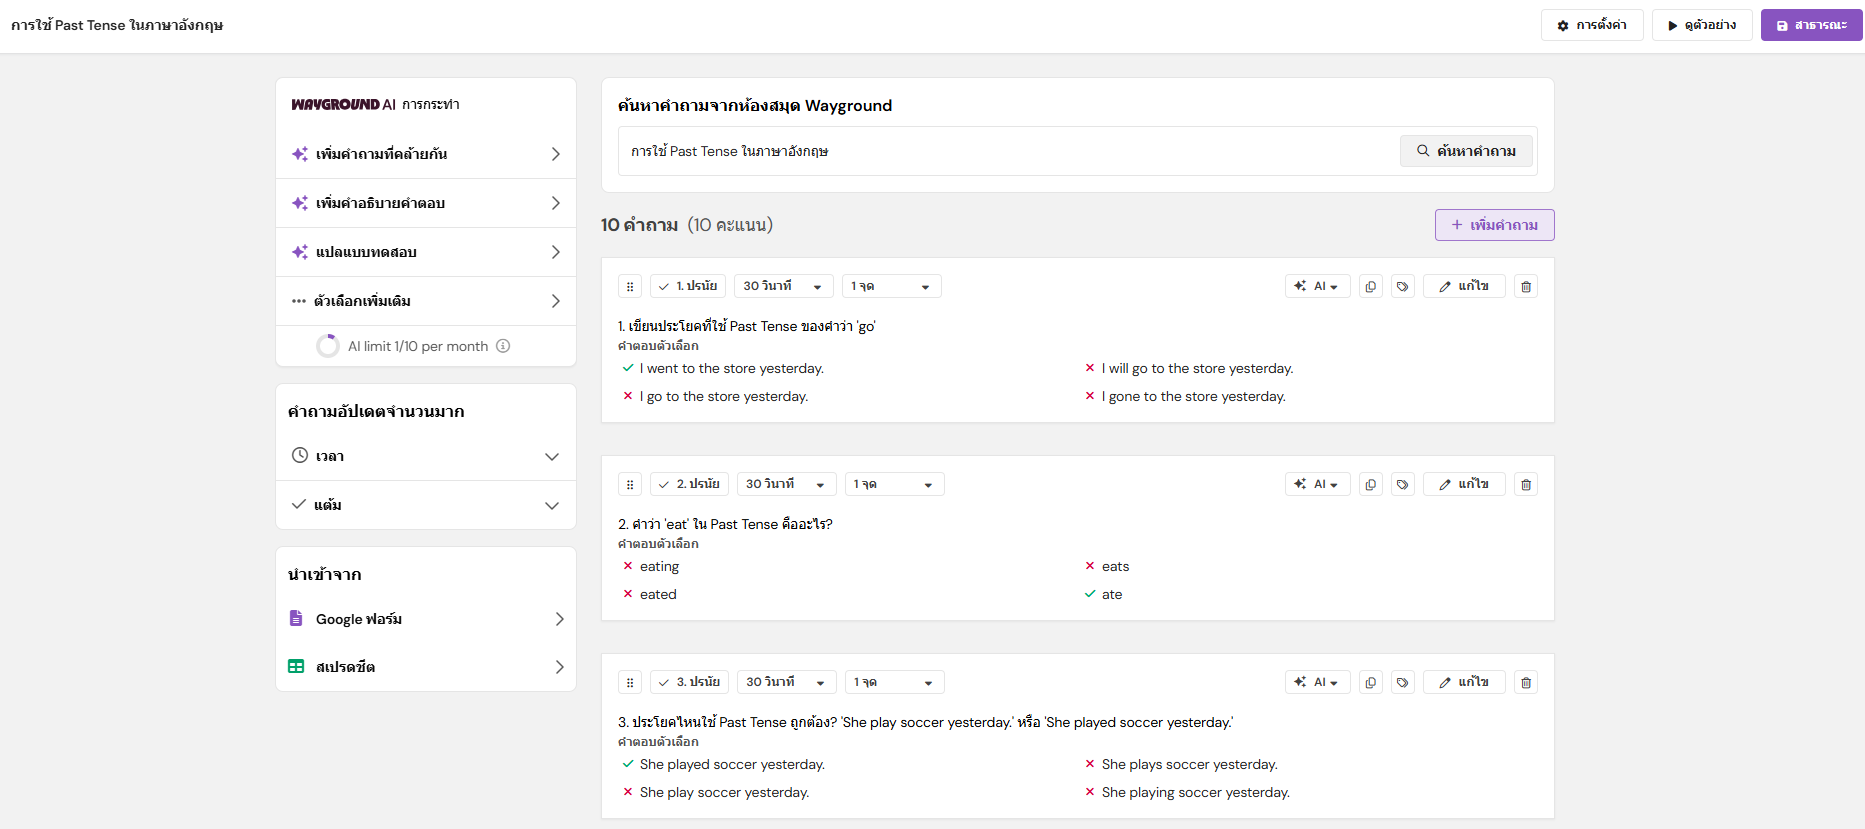
Task: Select เพิ่มคำถามที่คล้ายกัน AI action
Action: [425, 154]
